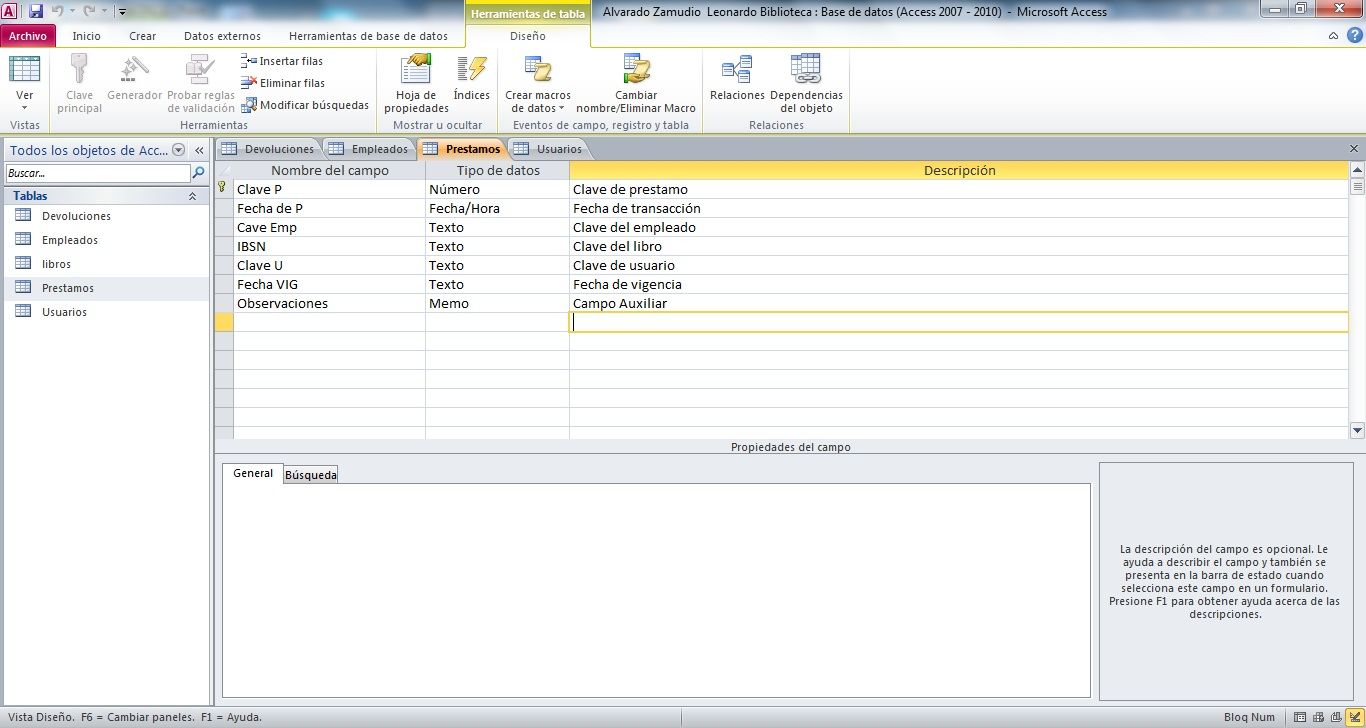The width and height of the screenshot is (1366, 728).
Task: Open Crear macros de datos dropdown
Action: tap(538, 84)
